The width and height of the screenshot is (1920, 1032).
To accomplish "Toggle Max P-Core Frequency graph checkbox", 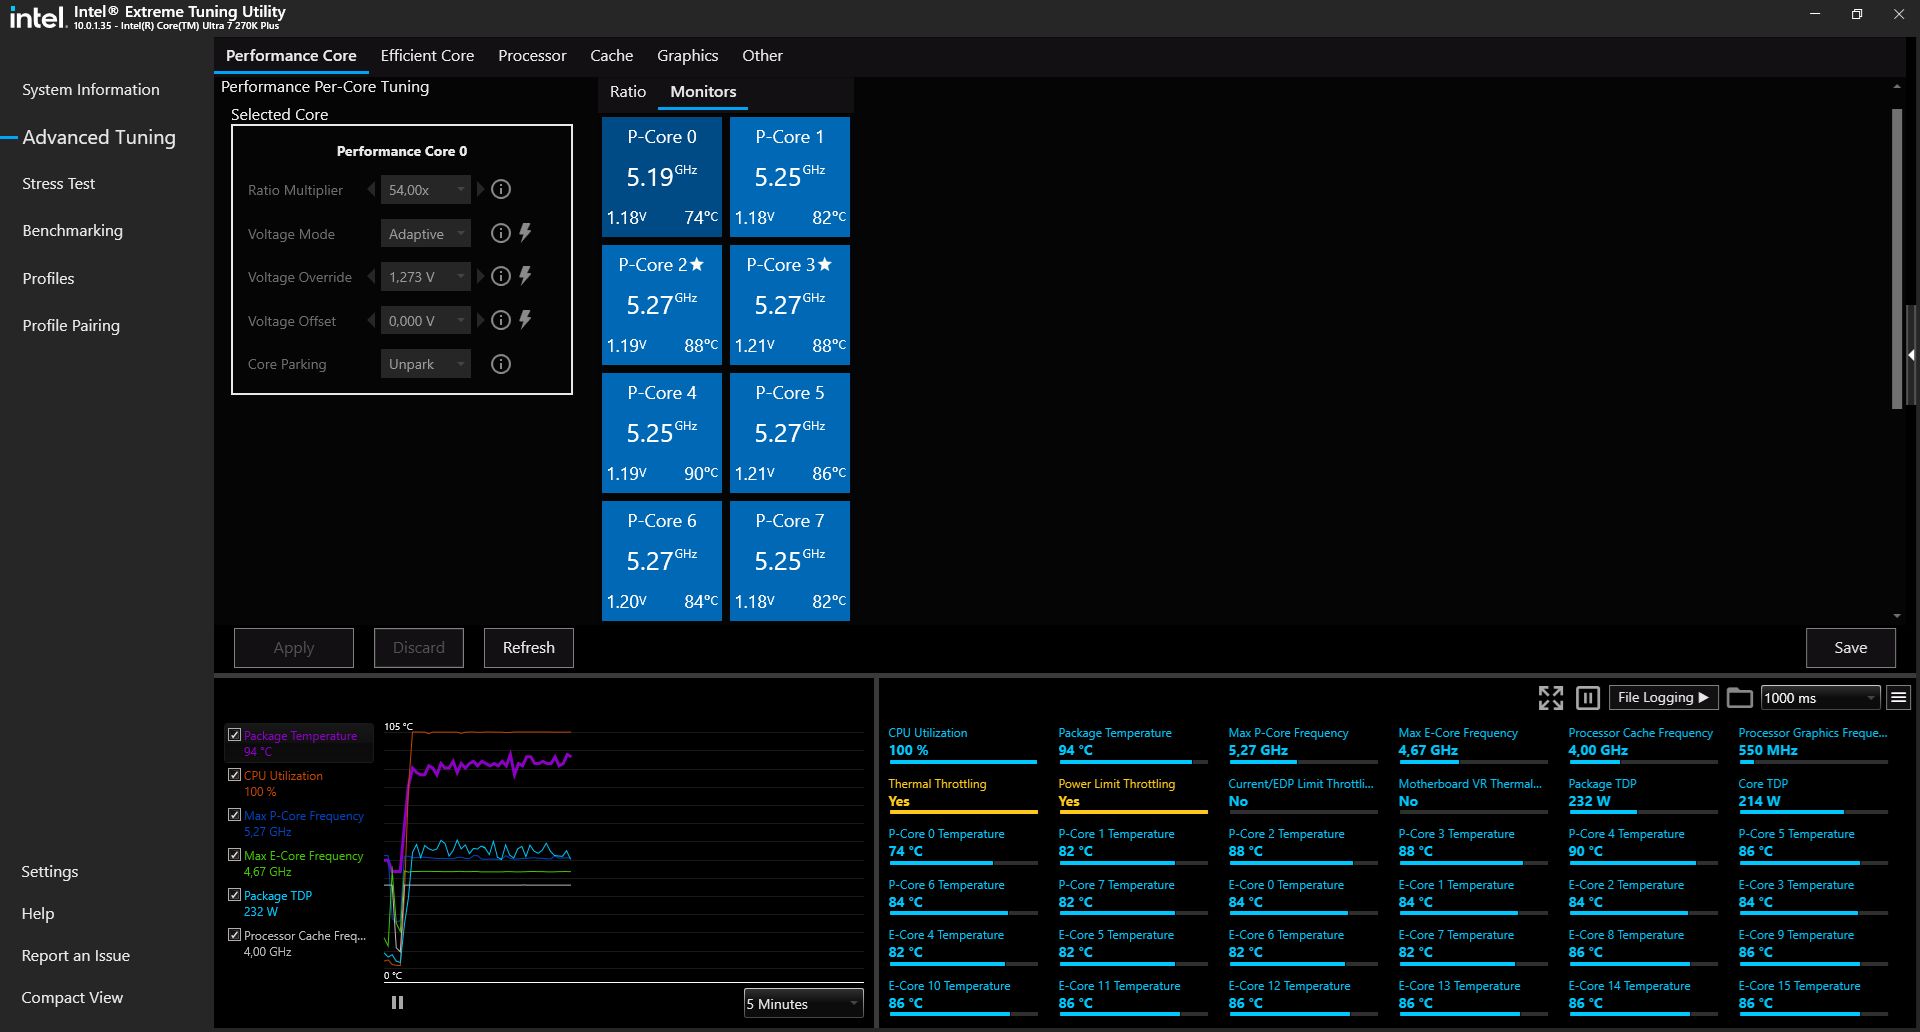I will click(x=234, y=815).
